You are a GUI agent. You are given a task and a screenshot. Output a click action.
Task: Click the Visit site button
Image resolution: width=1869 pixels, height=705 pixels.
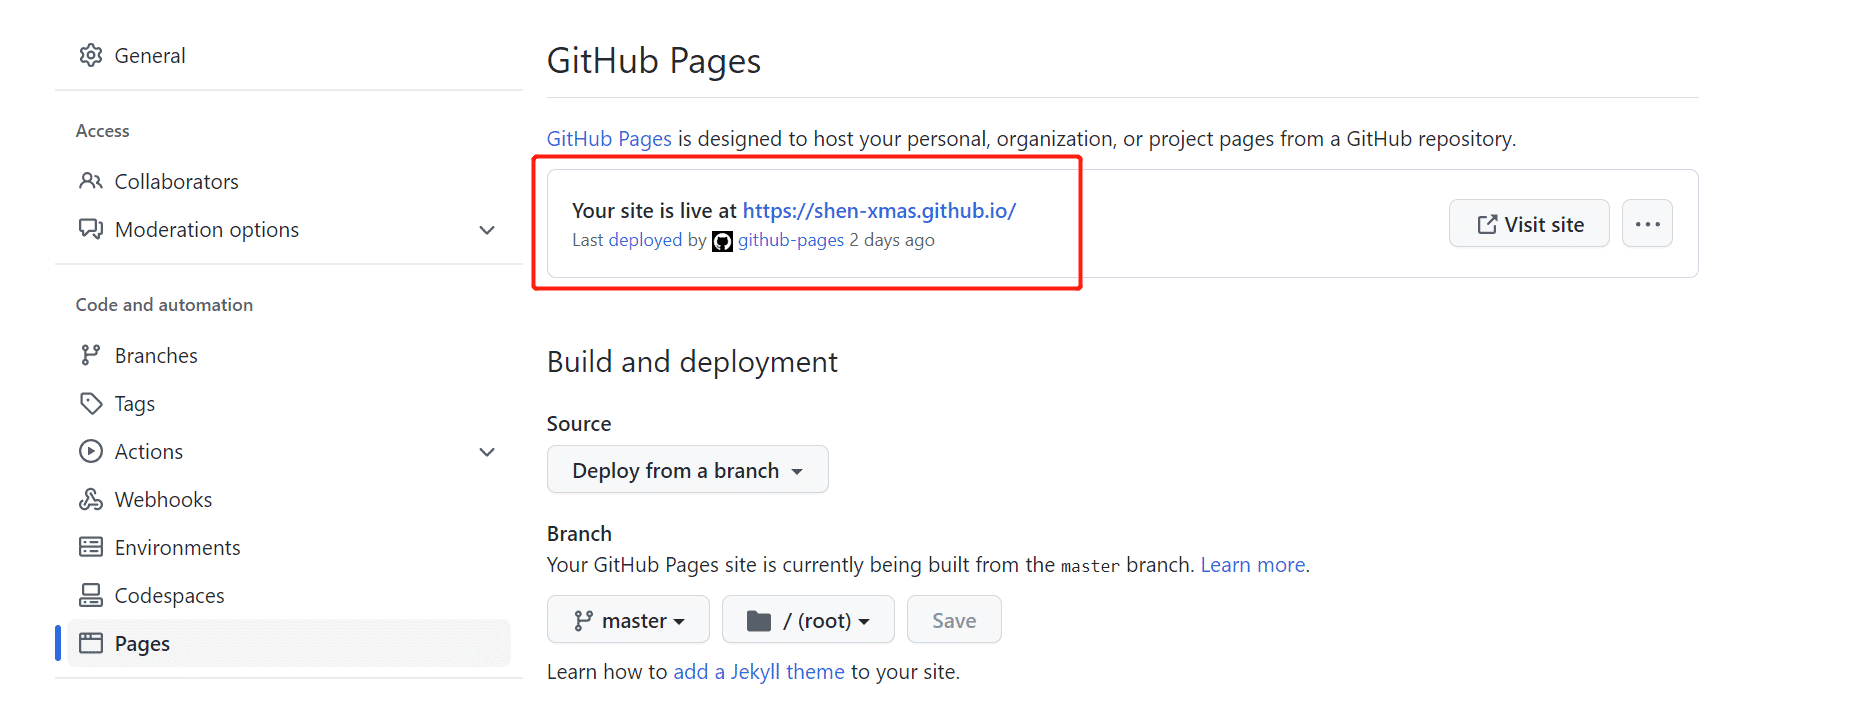[1529, 224]
